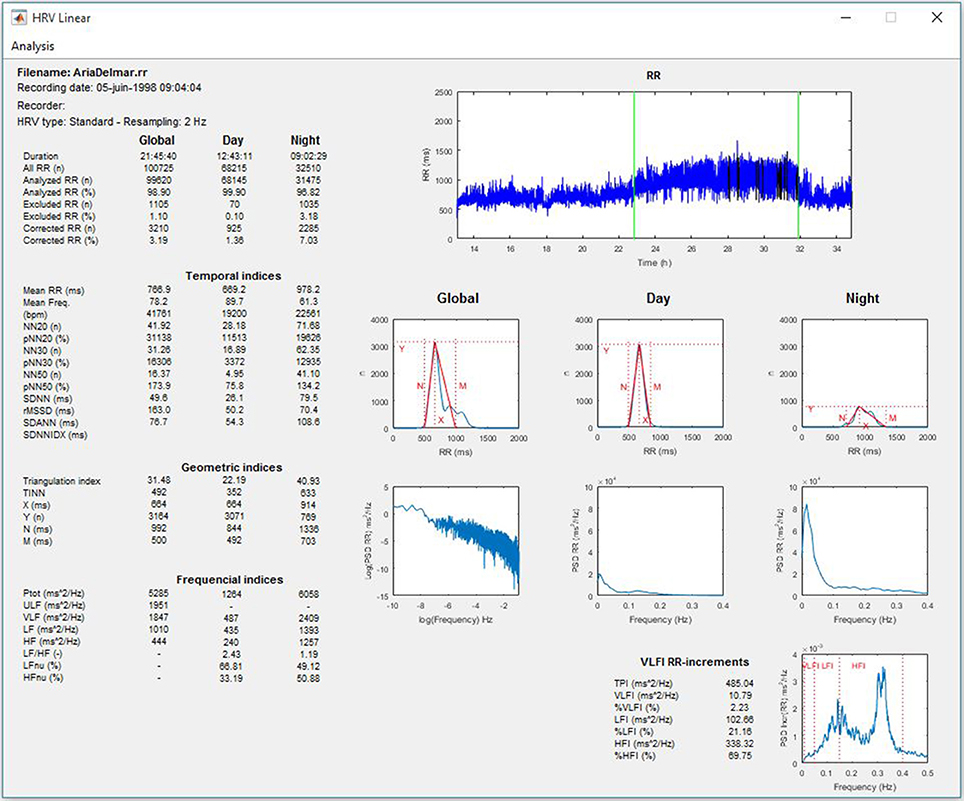The width and height of the screenshot is (964, 801).
Task: Click Global duration value 21:45:40
Action: [158, 156]
